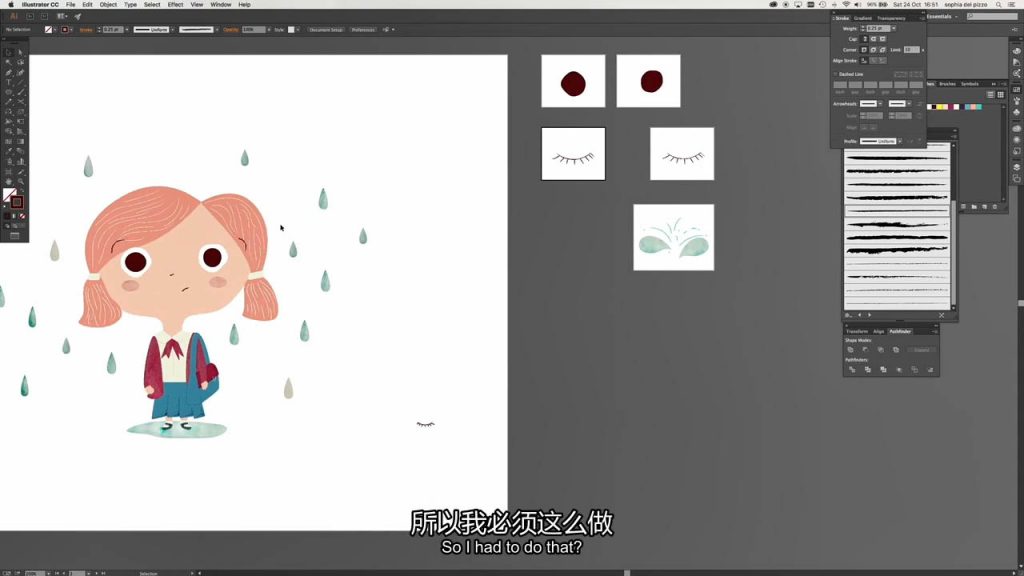Click the Outline pathfinder icon
The height and width of the screenshot is (576, 1024).
pyautogui.click(x=914, y=370)
